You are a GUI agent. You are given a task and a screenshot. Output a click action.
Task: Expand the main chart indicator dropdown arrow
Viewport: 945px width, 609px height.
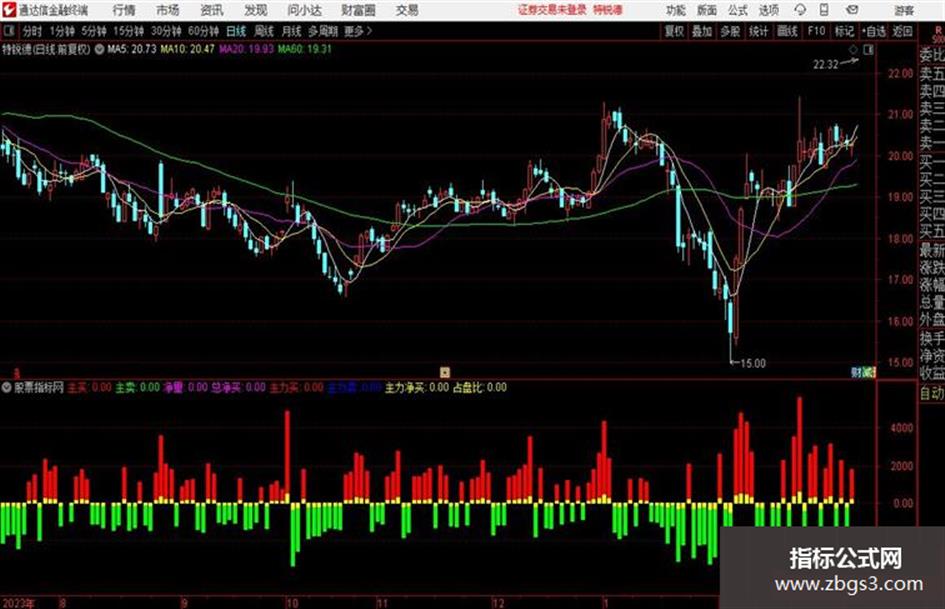(x=99, y=49)
